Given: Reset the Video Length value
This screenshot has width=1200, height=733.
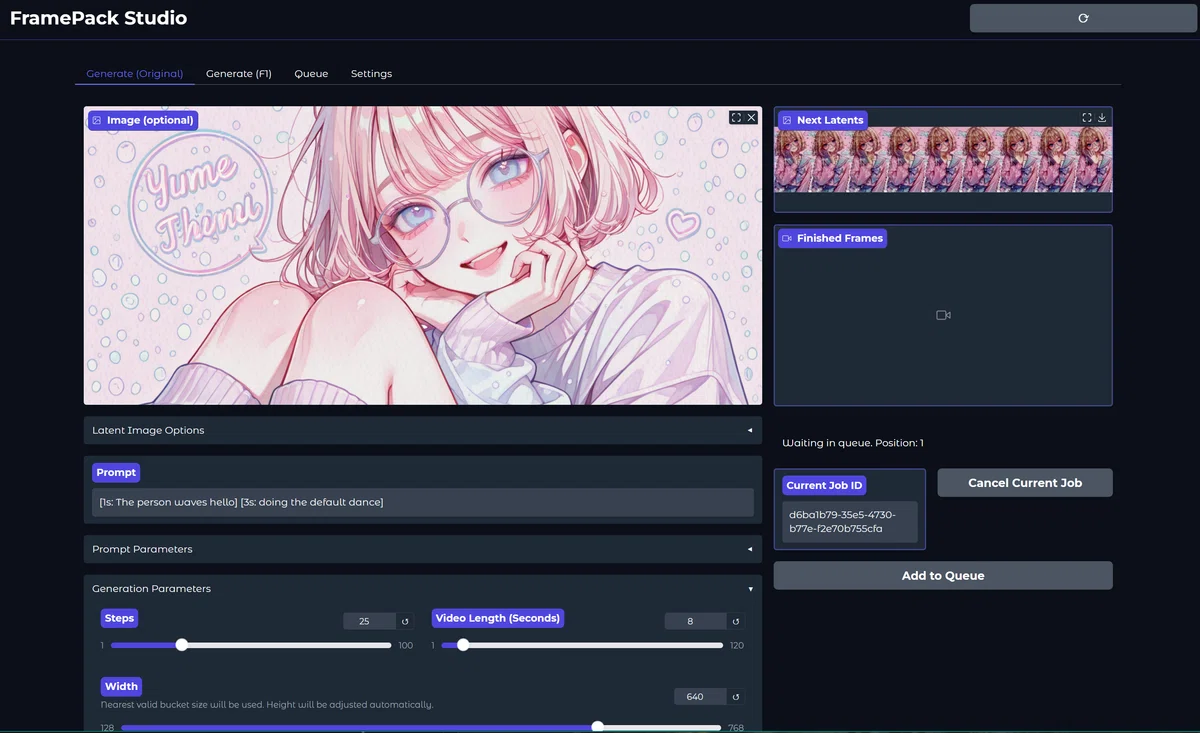Looking at the screenshot, I should coord(736,621).
